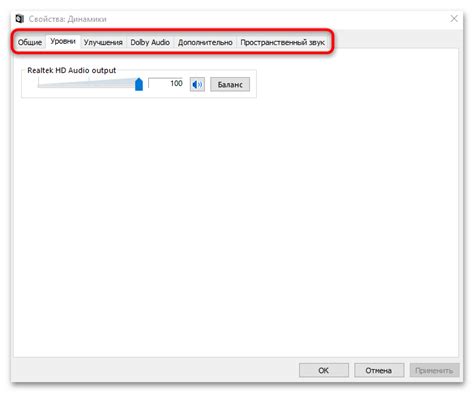The width and height of the screenshot is (474, 393).
Task: Click the volume slider thumb
Action: coord(139,84)
